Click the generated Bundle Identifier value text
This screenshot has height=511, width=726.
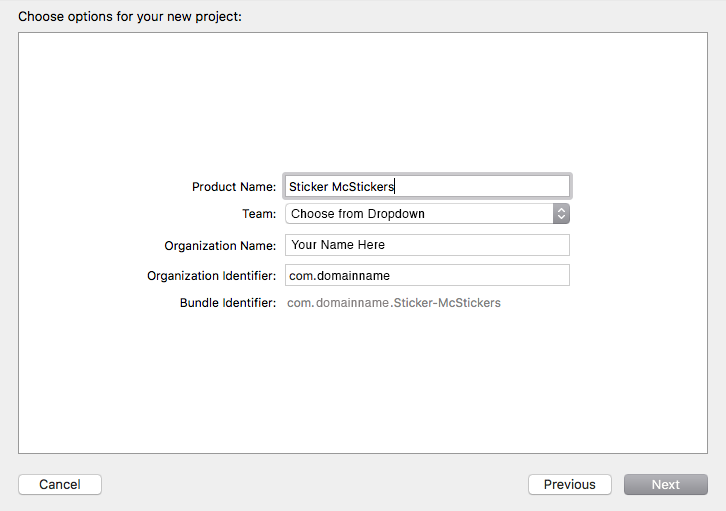pos(394,303)
